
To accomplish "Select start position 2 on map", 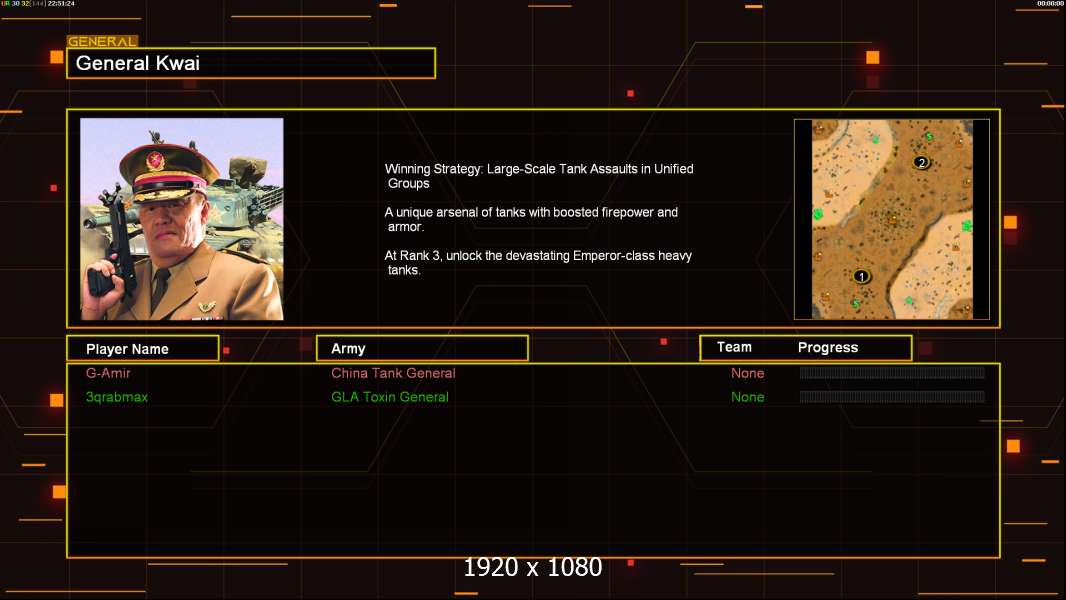I will pos(921,162).
